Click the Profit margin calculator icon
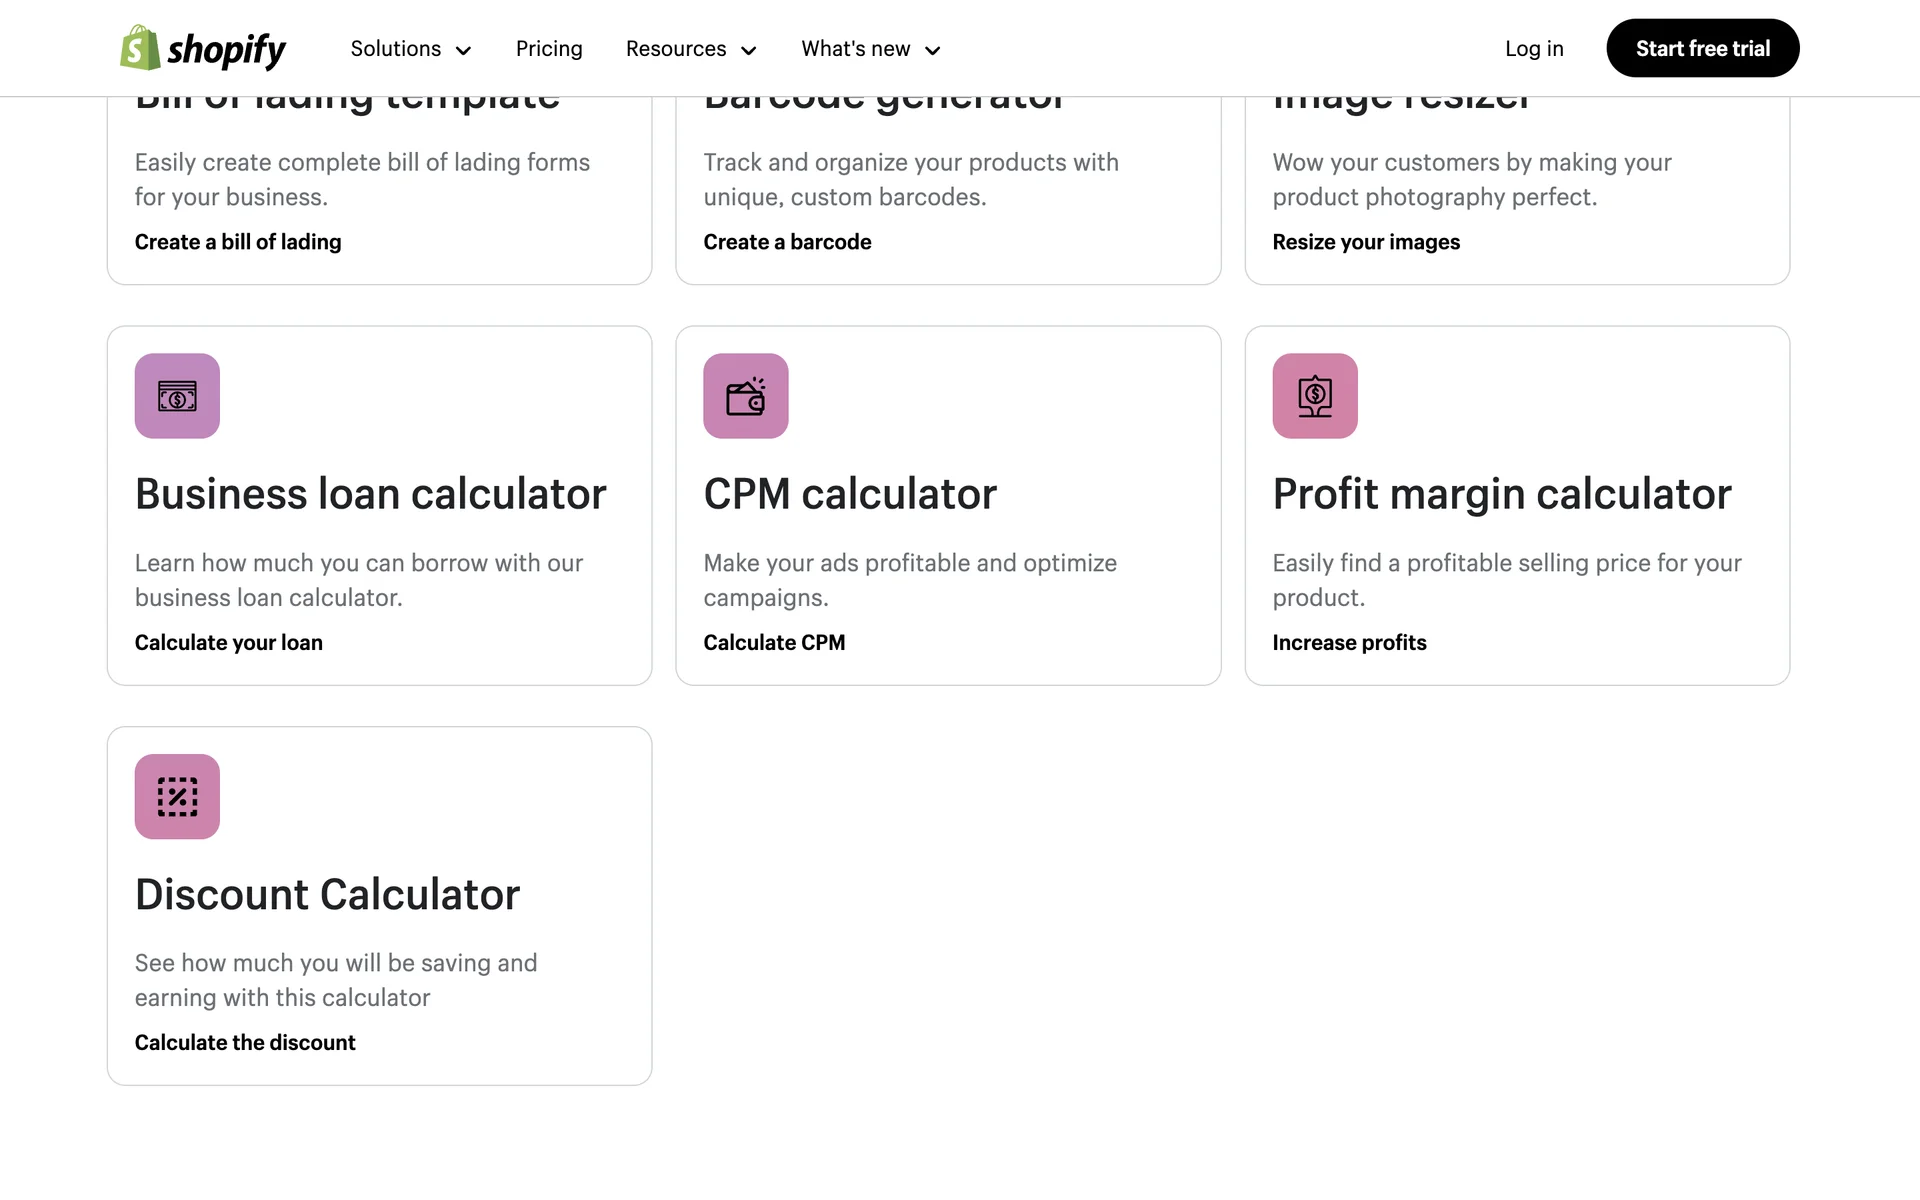This screenshot has width=1920, height=1200. coord(1315,396)
